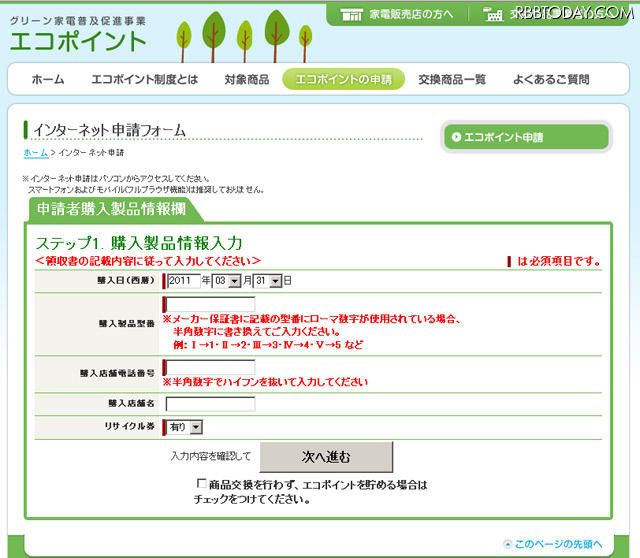Open the よくあるご質問 tab

point(551,79)
